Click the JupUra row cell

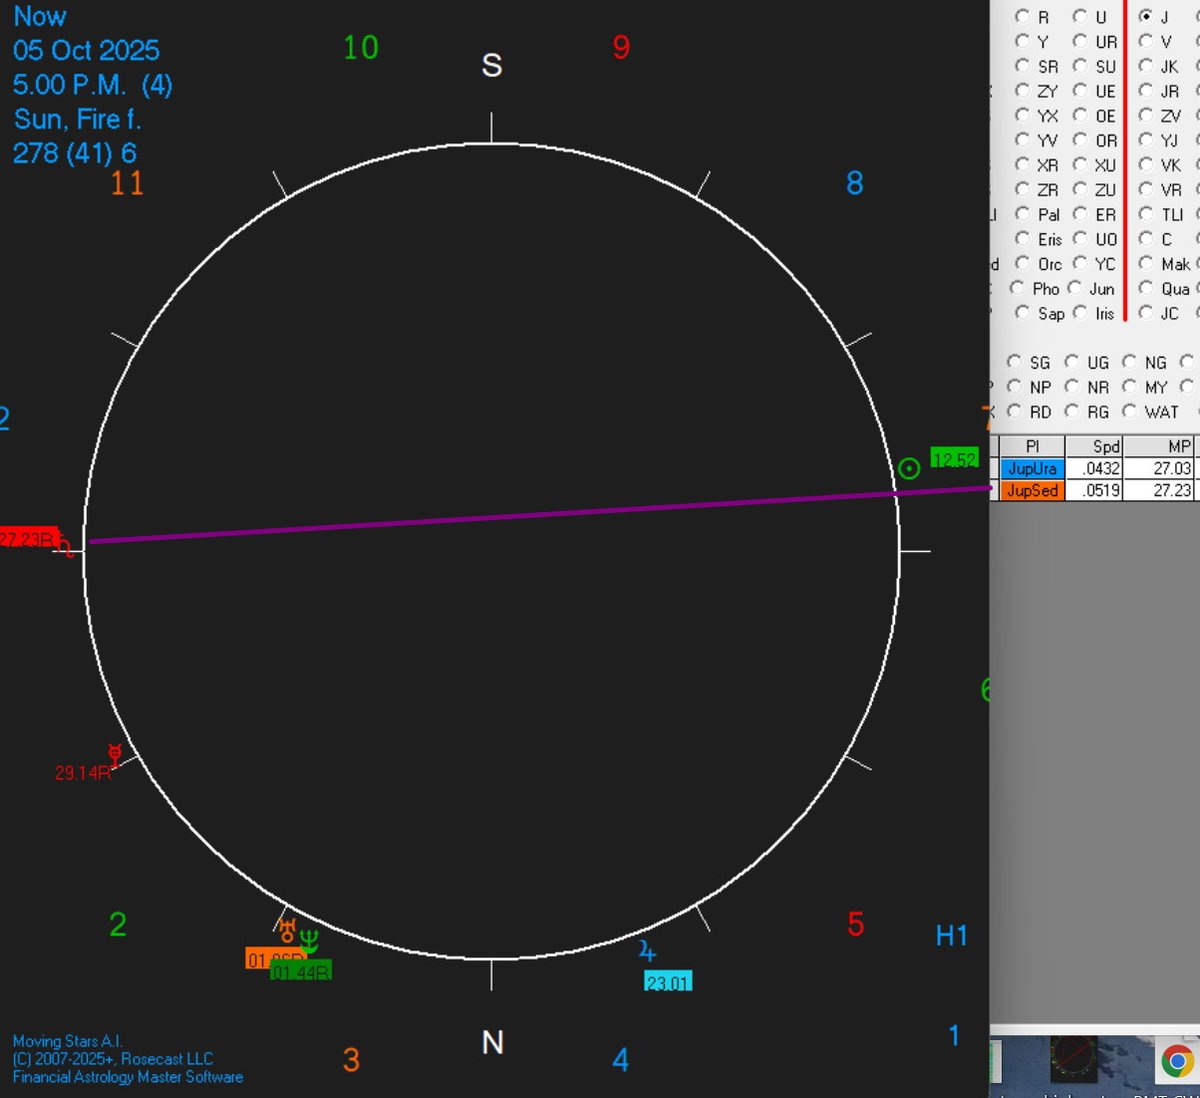[x=1032, y=468]
